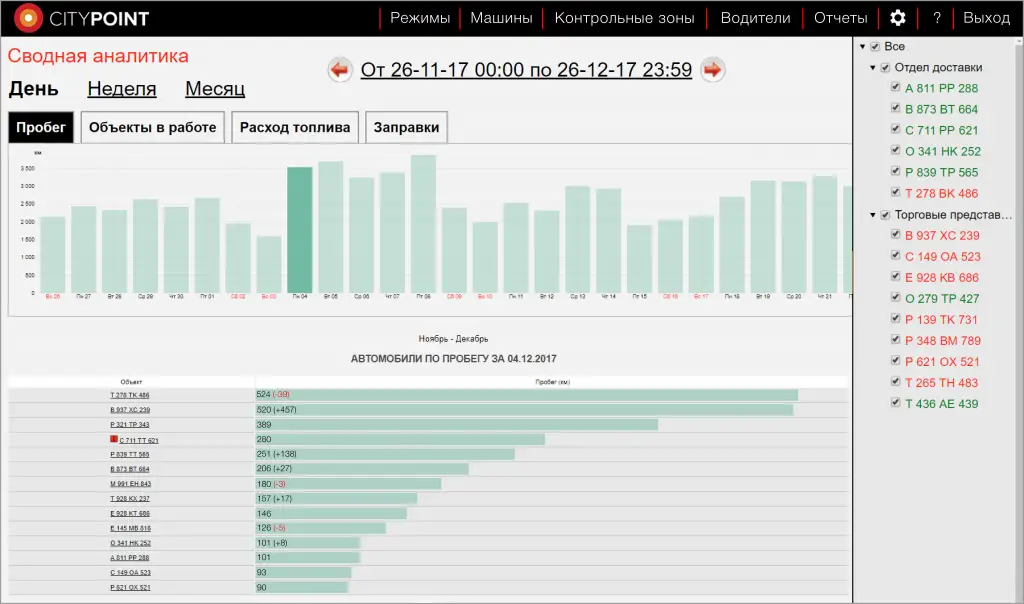Open the Заправки tab
This screenshot has width=1024, height=604.
click(x=406, y=128)
